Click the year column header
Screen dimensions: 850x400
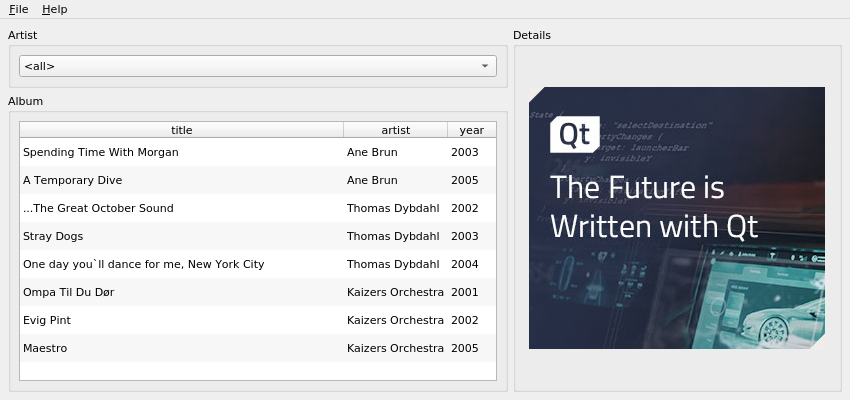471,130
